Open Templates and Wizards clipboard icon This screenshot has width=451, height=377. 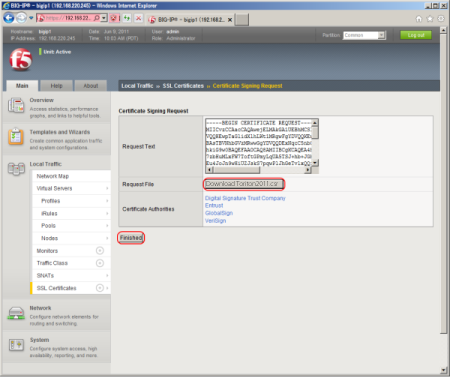pos(16,137)
